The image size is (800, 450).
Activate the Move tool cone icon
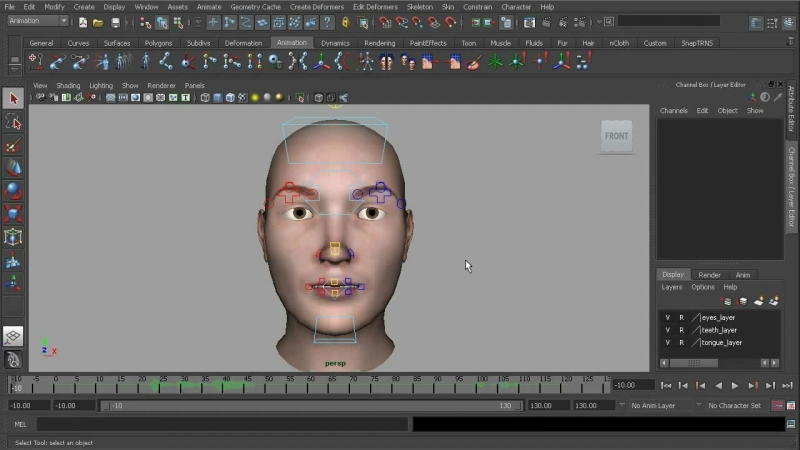click(13, 168)
